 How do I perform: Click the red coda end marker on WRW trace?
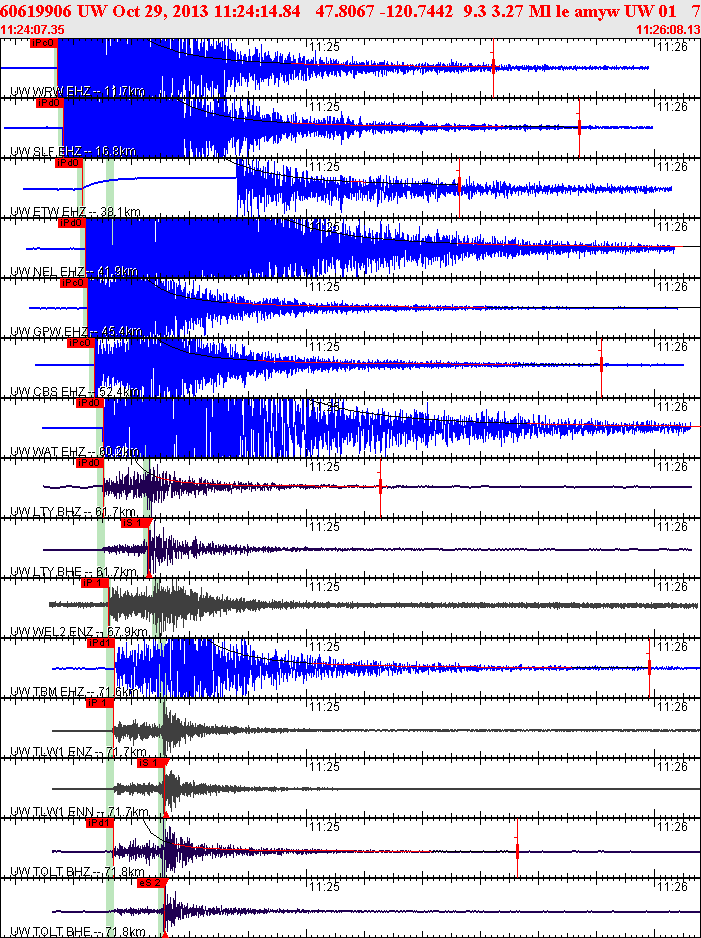click(493, 67)
